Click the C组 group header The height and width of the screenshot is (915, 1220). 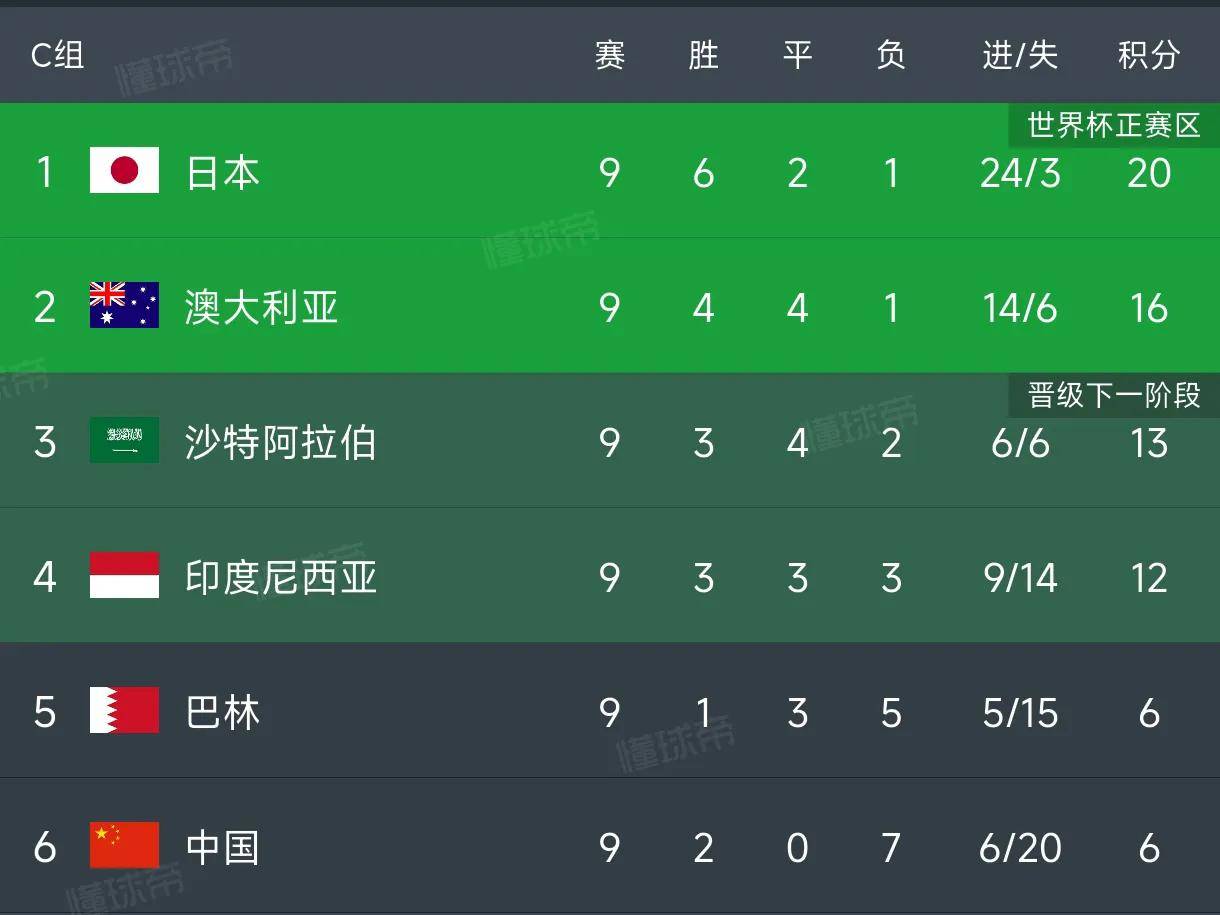[57, 55]
